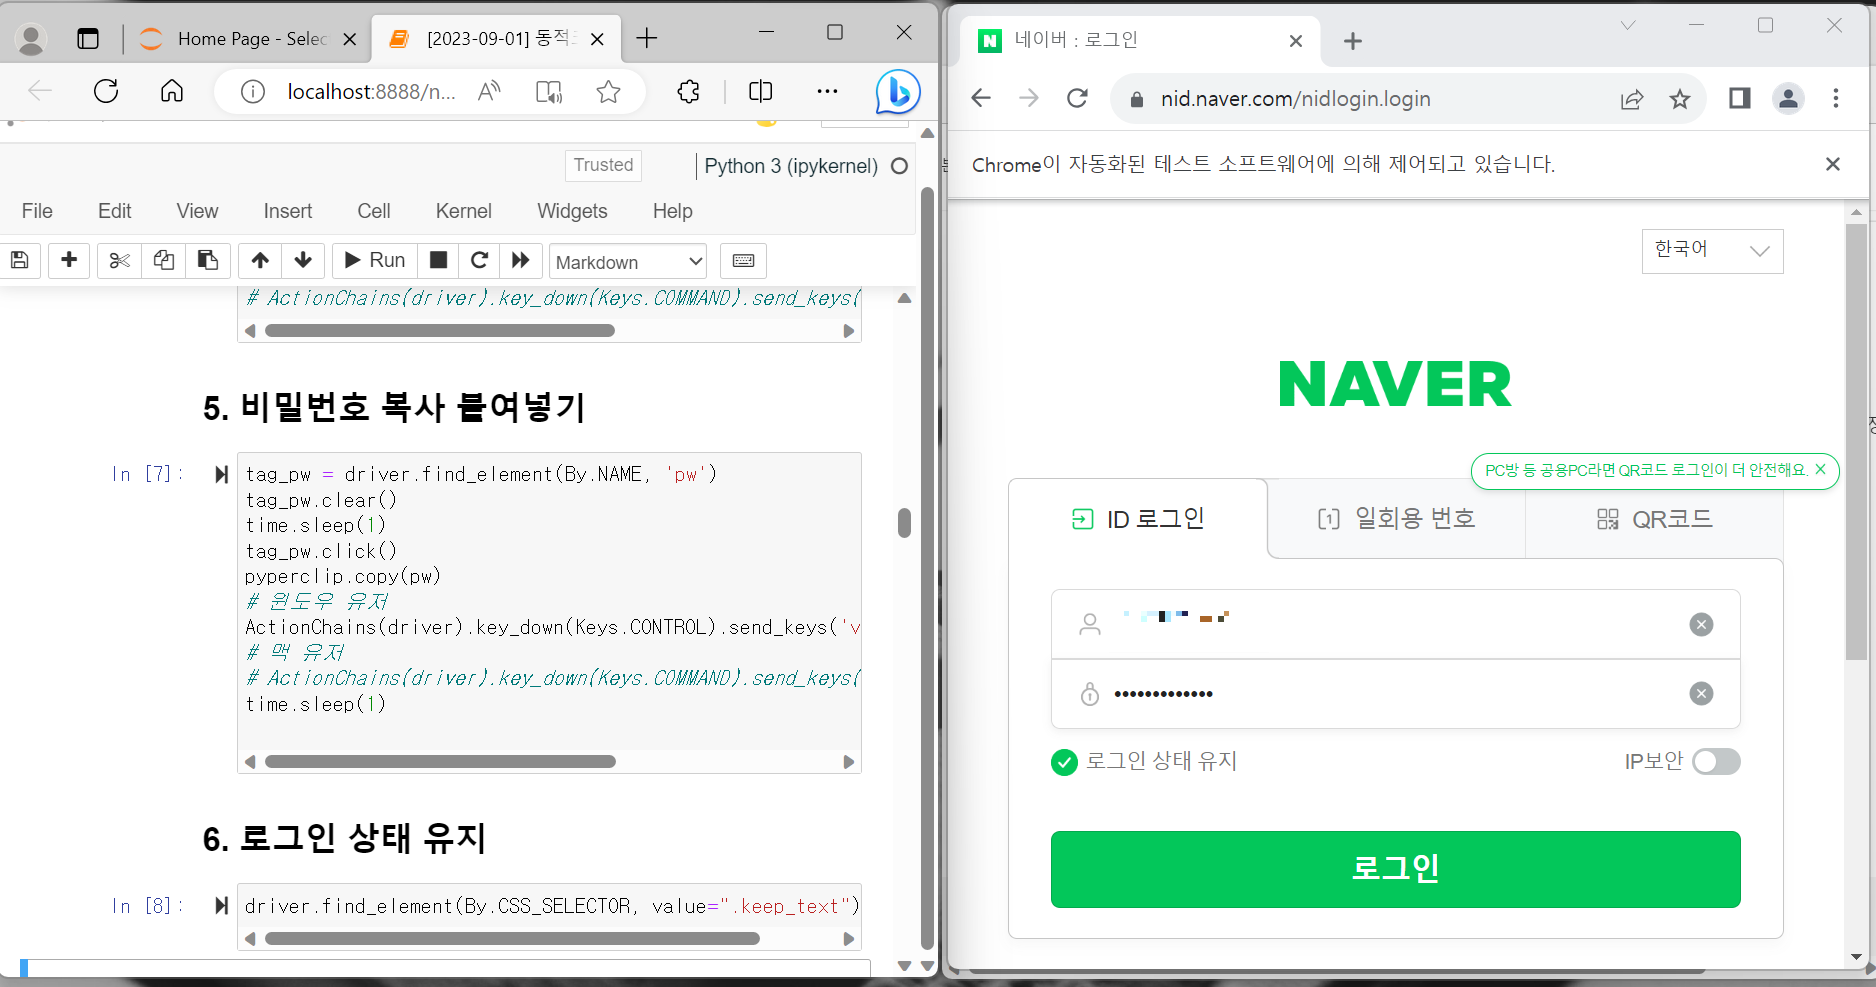Click the Edge address bar localhost:8888
The height and width of the screenshot is (987, 1876).
coord(371,92)
